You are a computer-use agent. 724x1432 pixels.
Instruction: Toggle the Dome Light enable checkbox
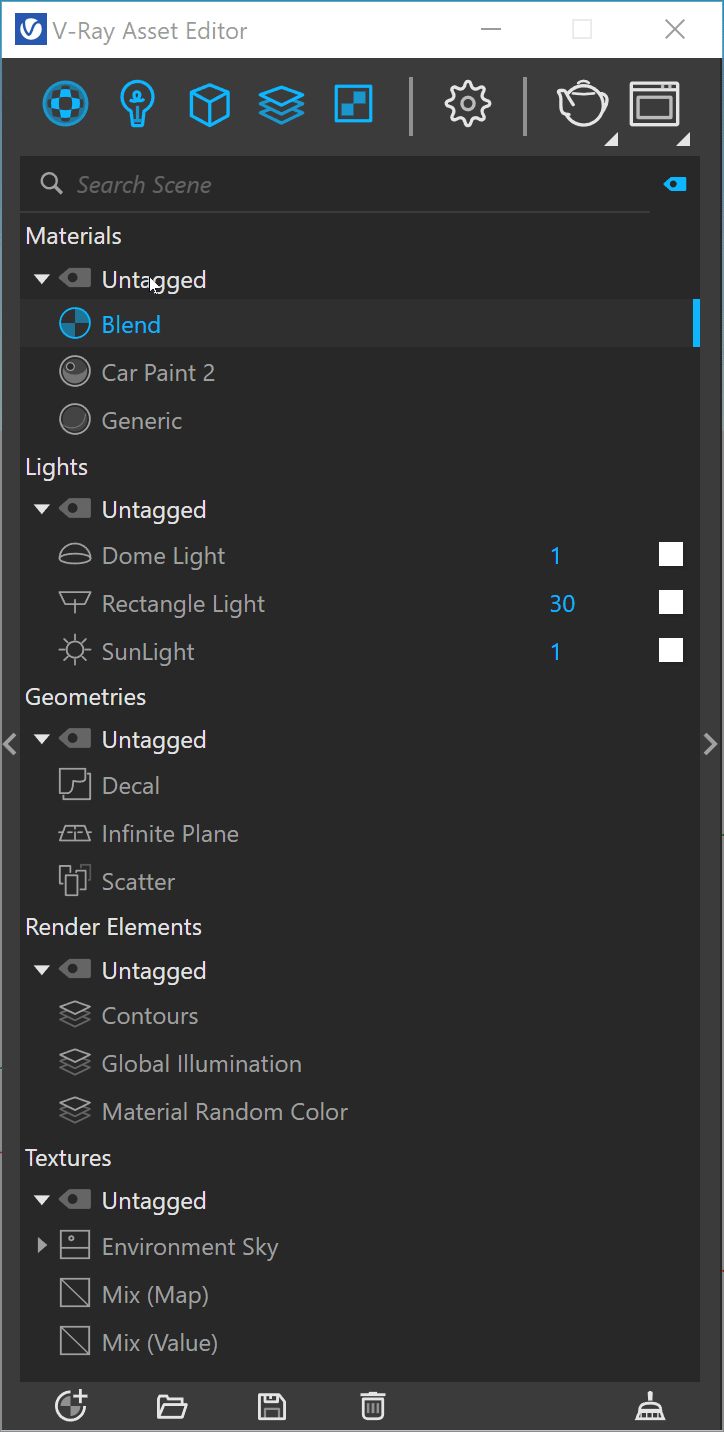[671, 555]
